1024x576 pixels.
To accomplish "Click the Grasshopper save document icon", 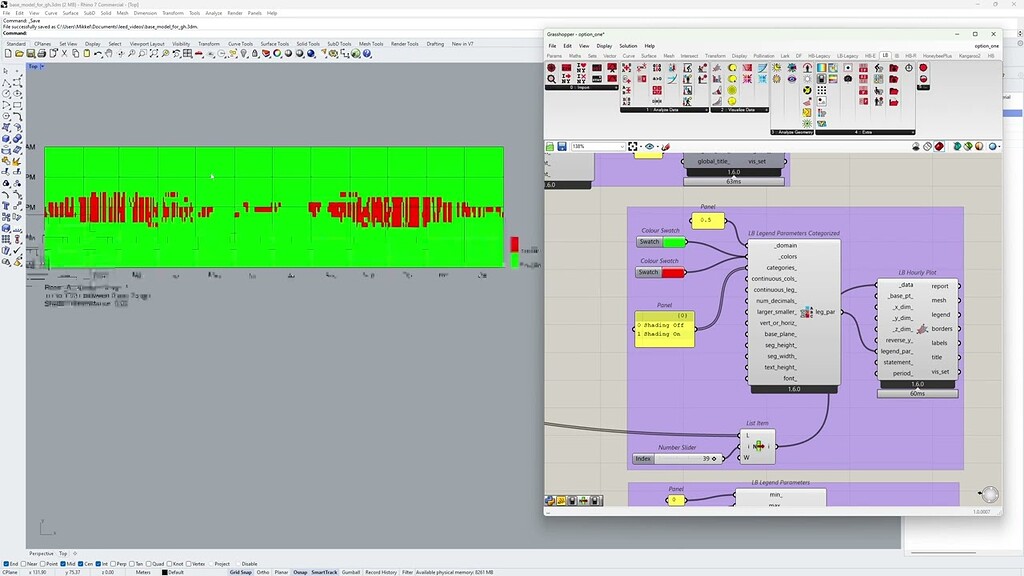I will pyautogui.click(x=561, y=147).
